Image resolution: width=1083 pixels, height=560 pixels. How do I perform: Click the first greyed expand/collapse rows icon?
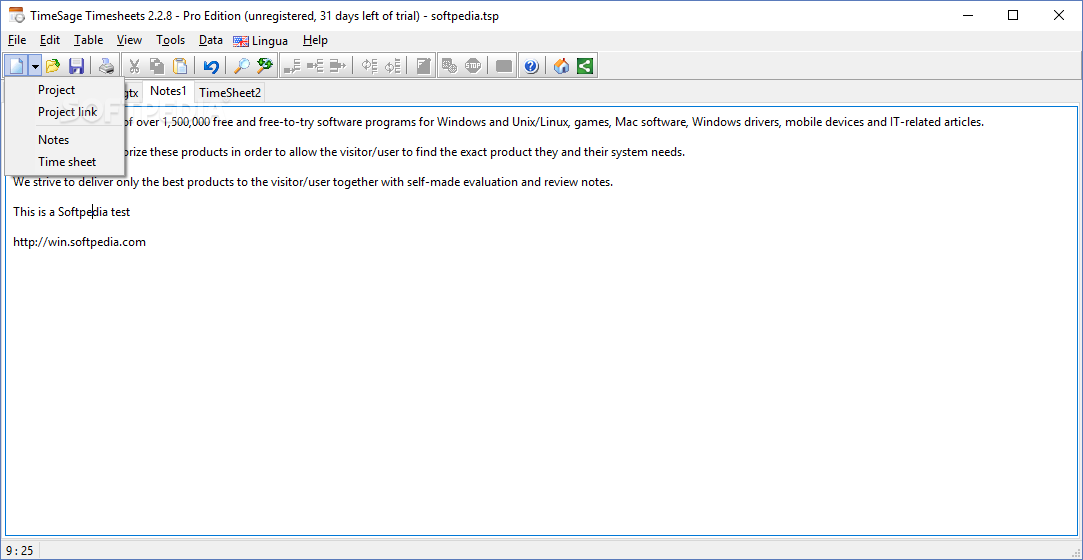click(370, 66)
